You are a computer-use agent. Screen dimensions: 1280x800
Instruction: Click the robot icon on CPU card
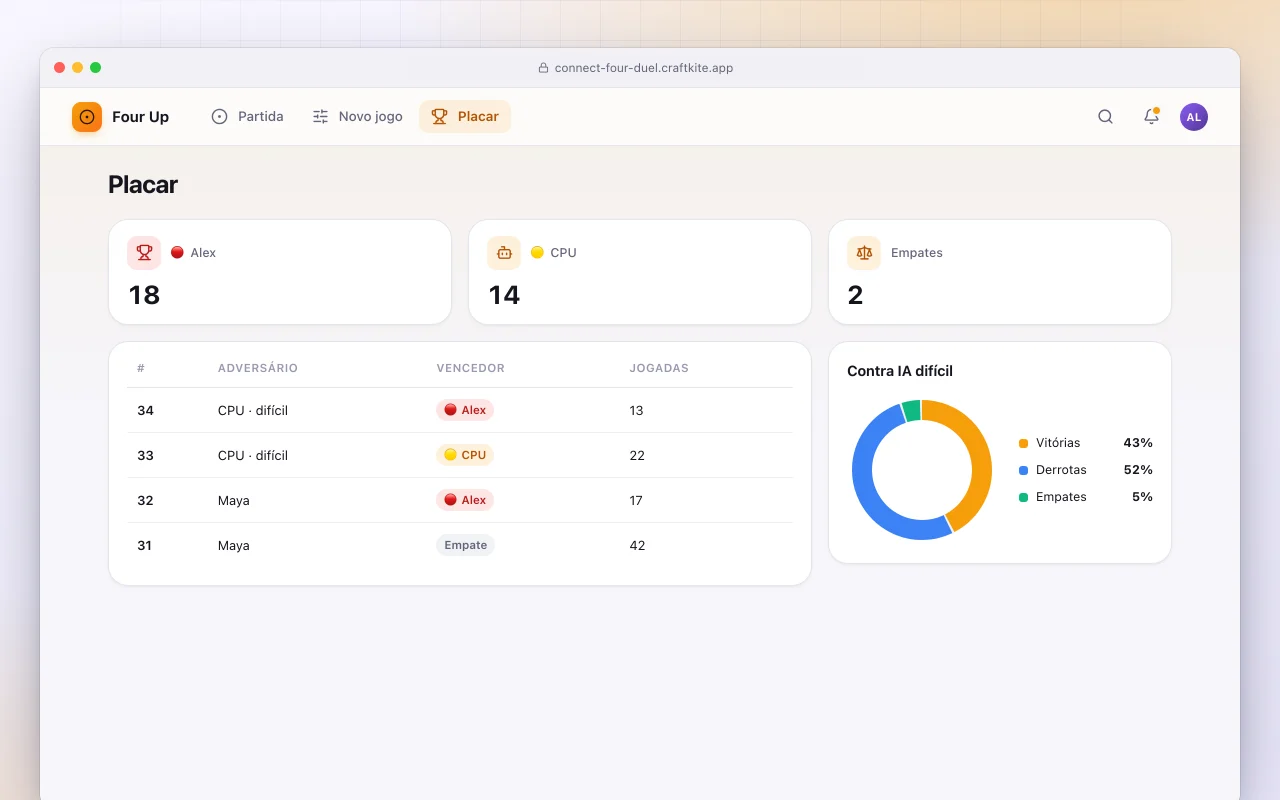[x=504, y=253]
